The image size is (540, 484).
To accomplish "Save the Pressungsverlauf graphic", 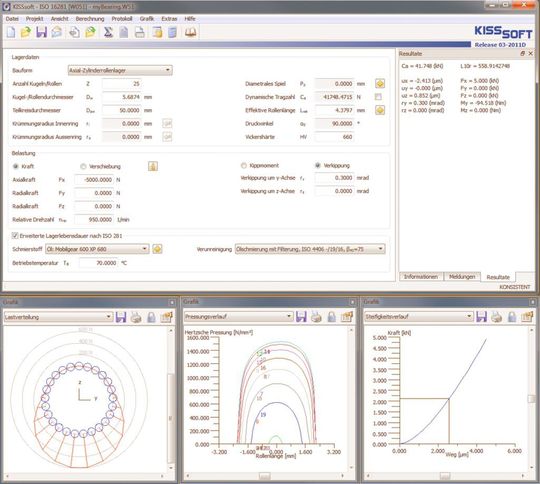I will click(301, 317).
